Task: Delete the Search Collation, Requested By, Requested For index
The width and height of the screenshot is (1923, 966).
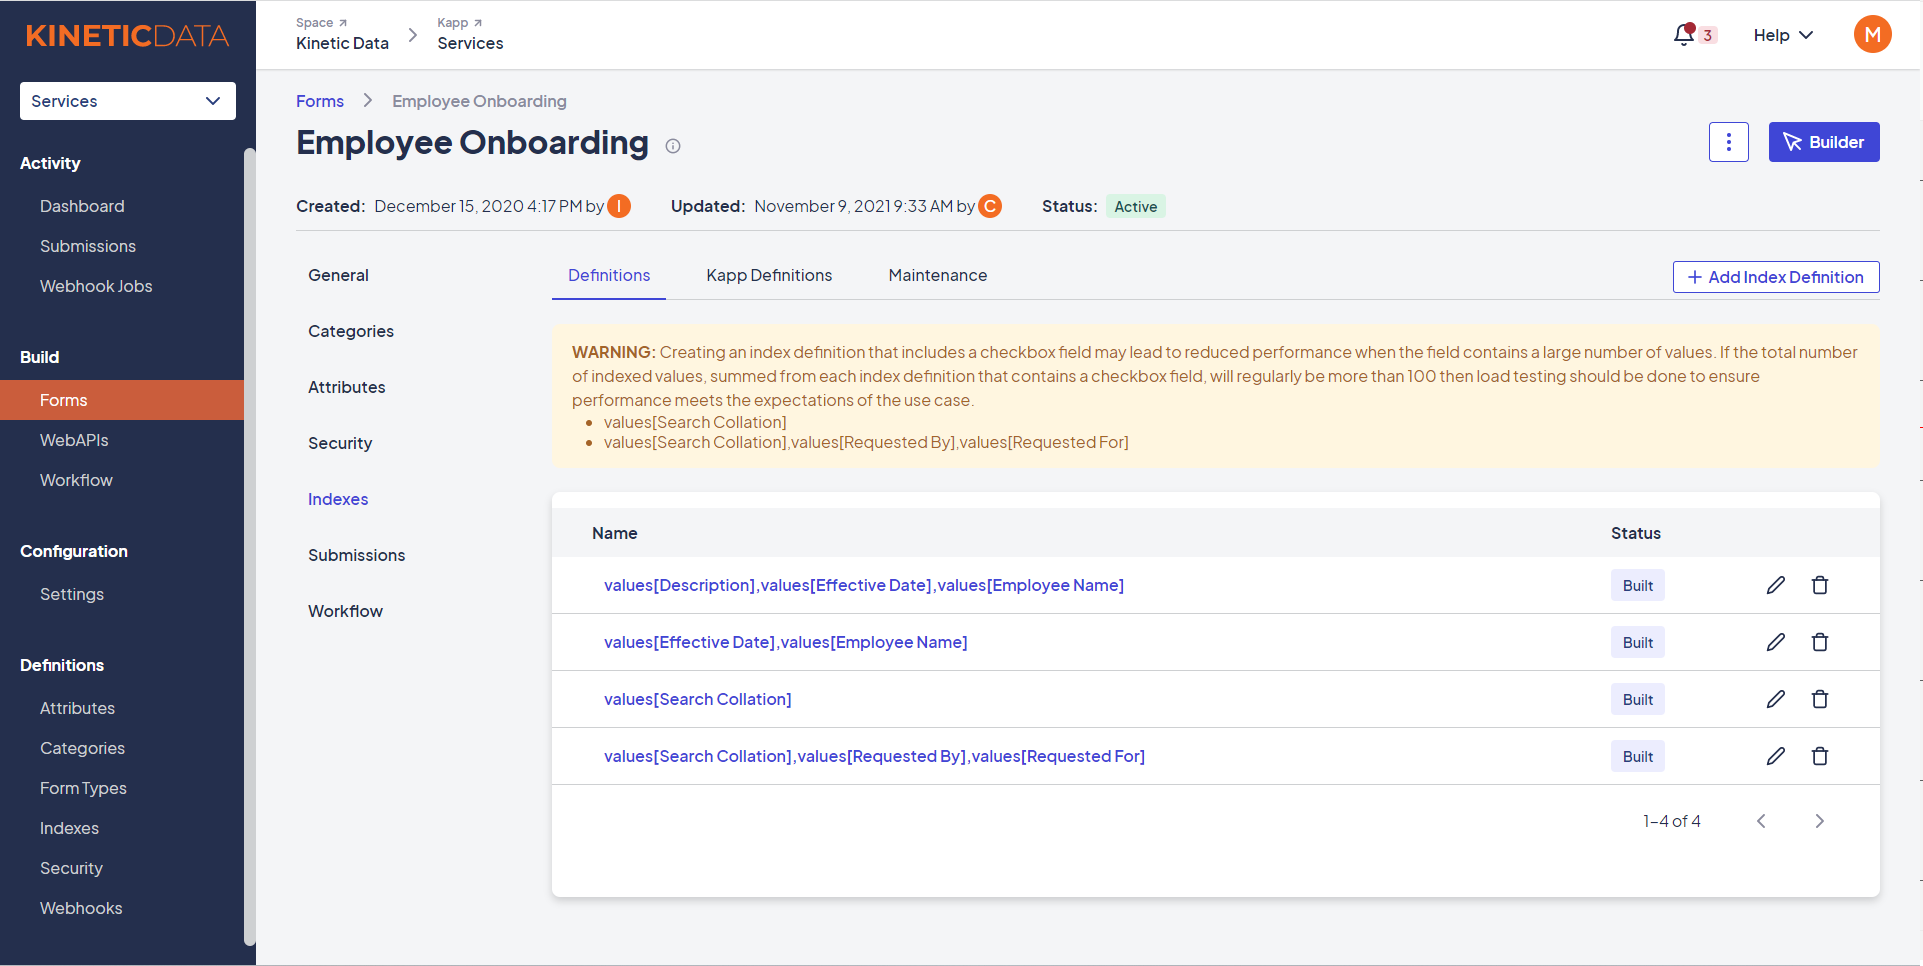Action: click(x=1820, y=756)
